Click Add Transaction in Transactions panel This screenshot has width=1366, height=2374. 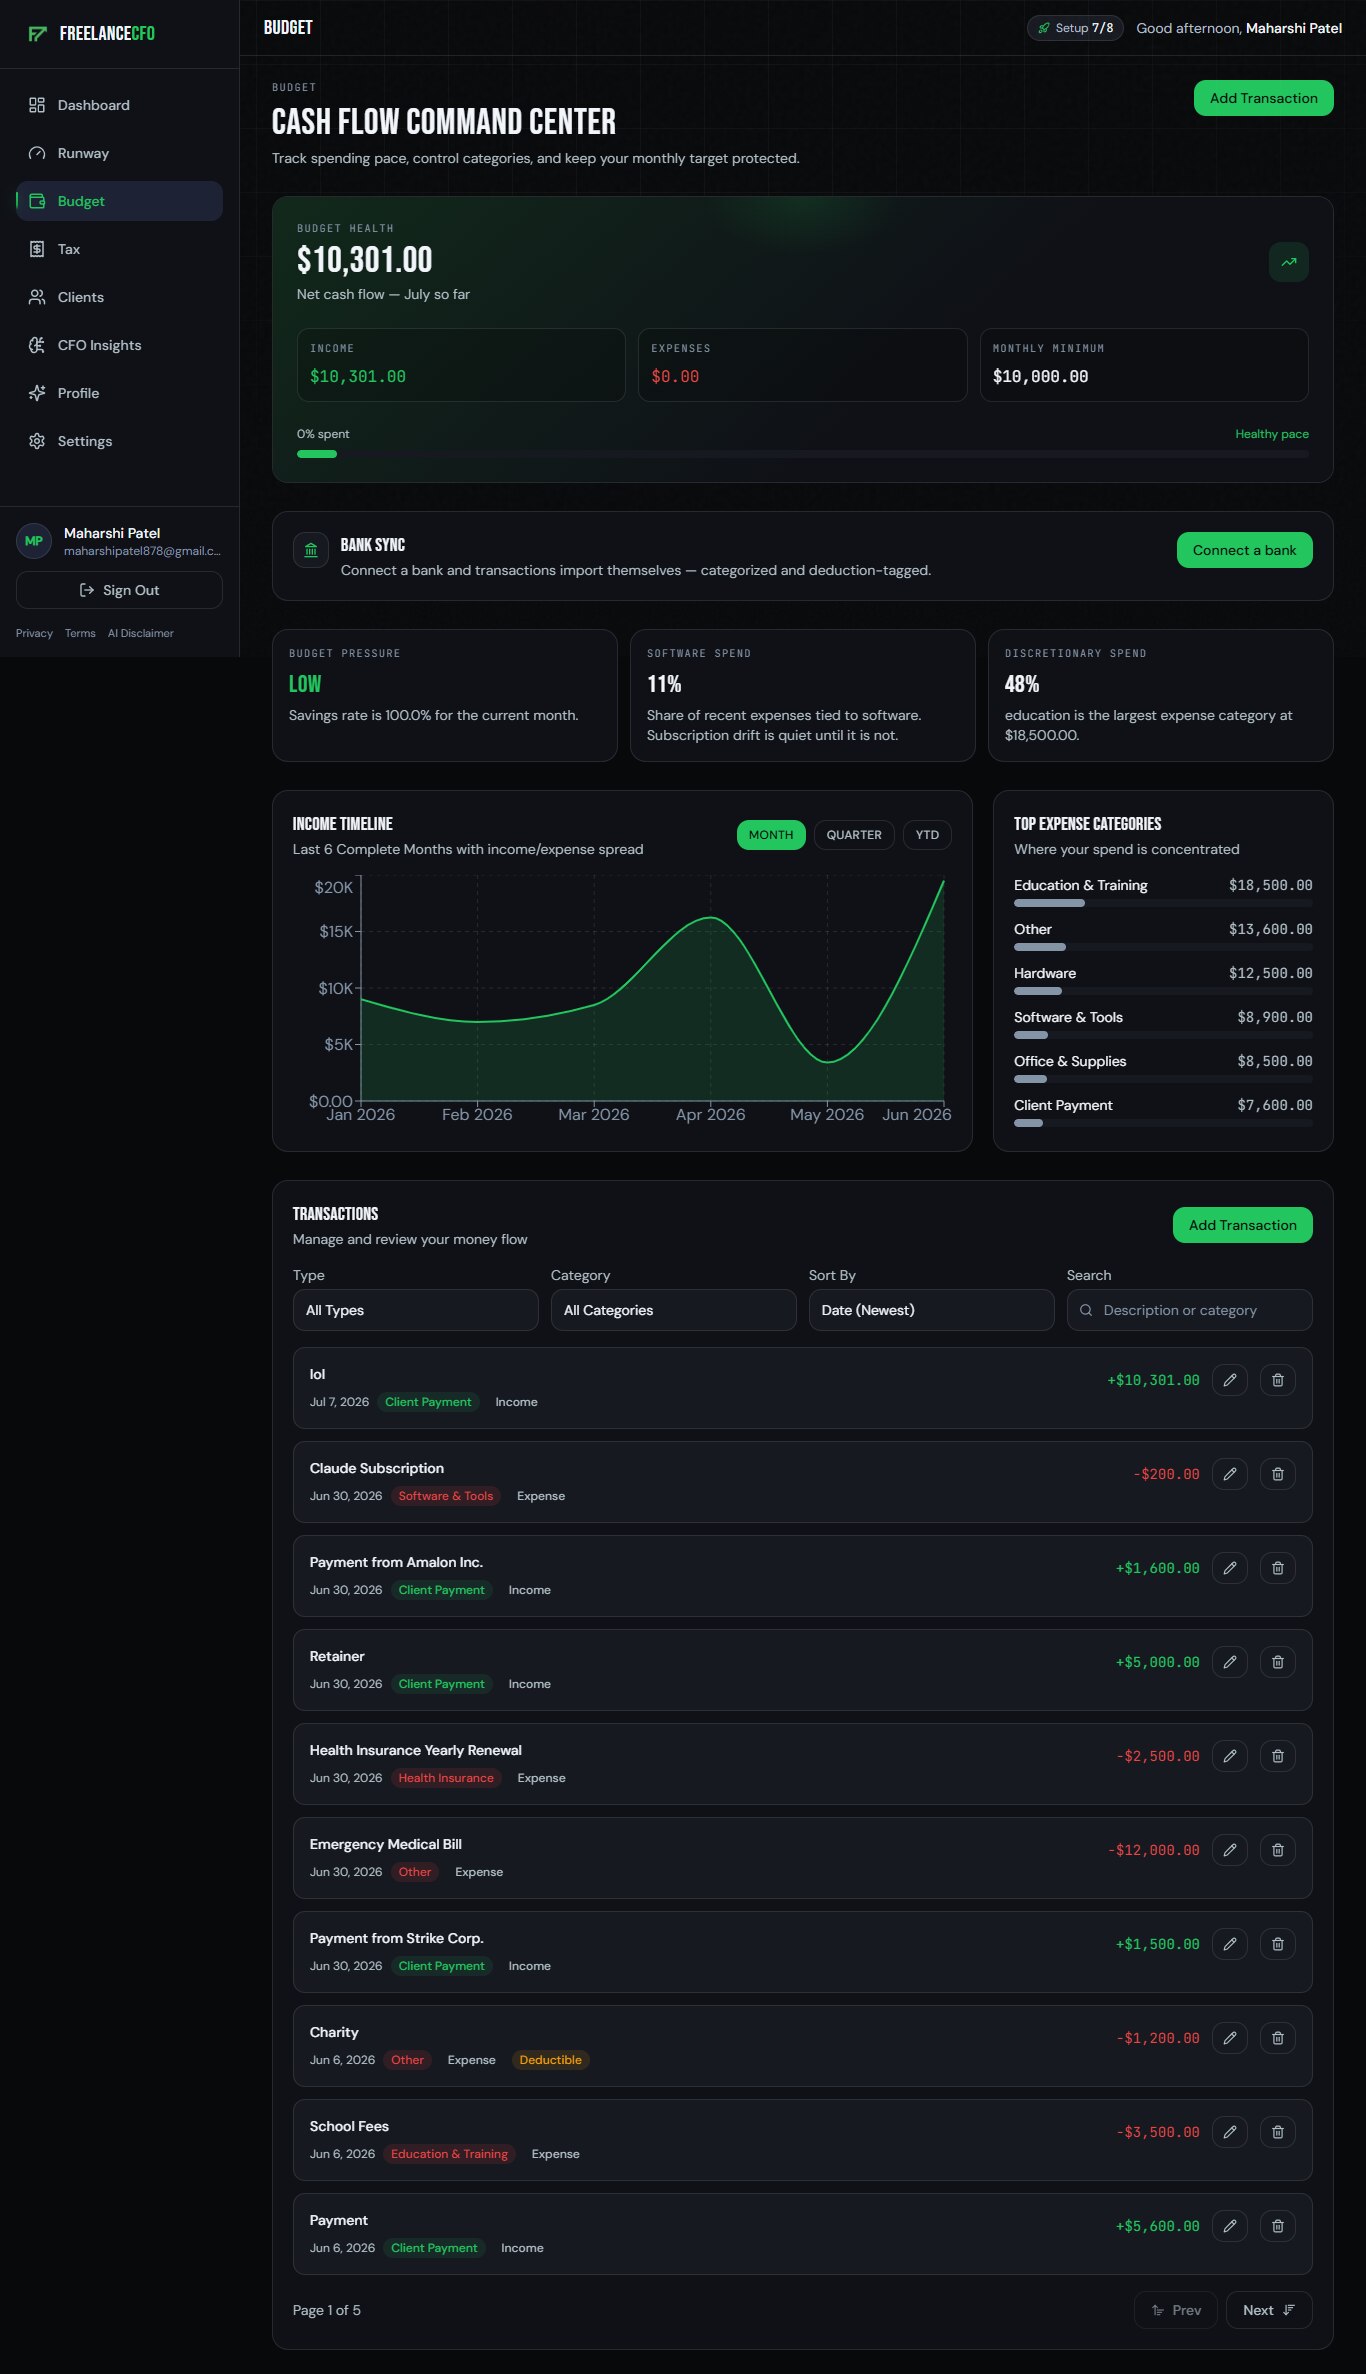pos(1242,1225)
